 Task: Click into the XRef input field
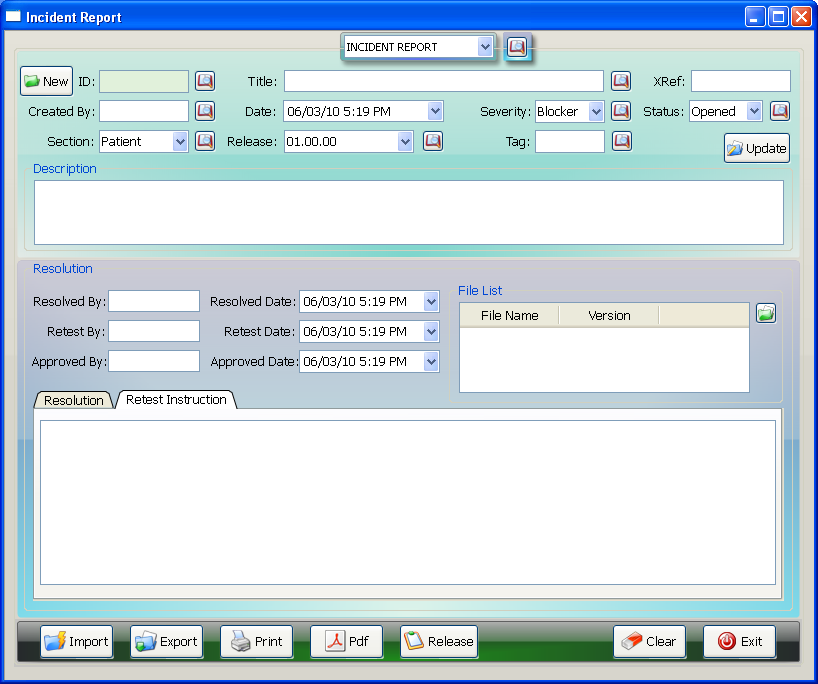741,81
